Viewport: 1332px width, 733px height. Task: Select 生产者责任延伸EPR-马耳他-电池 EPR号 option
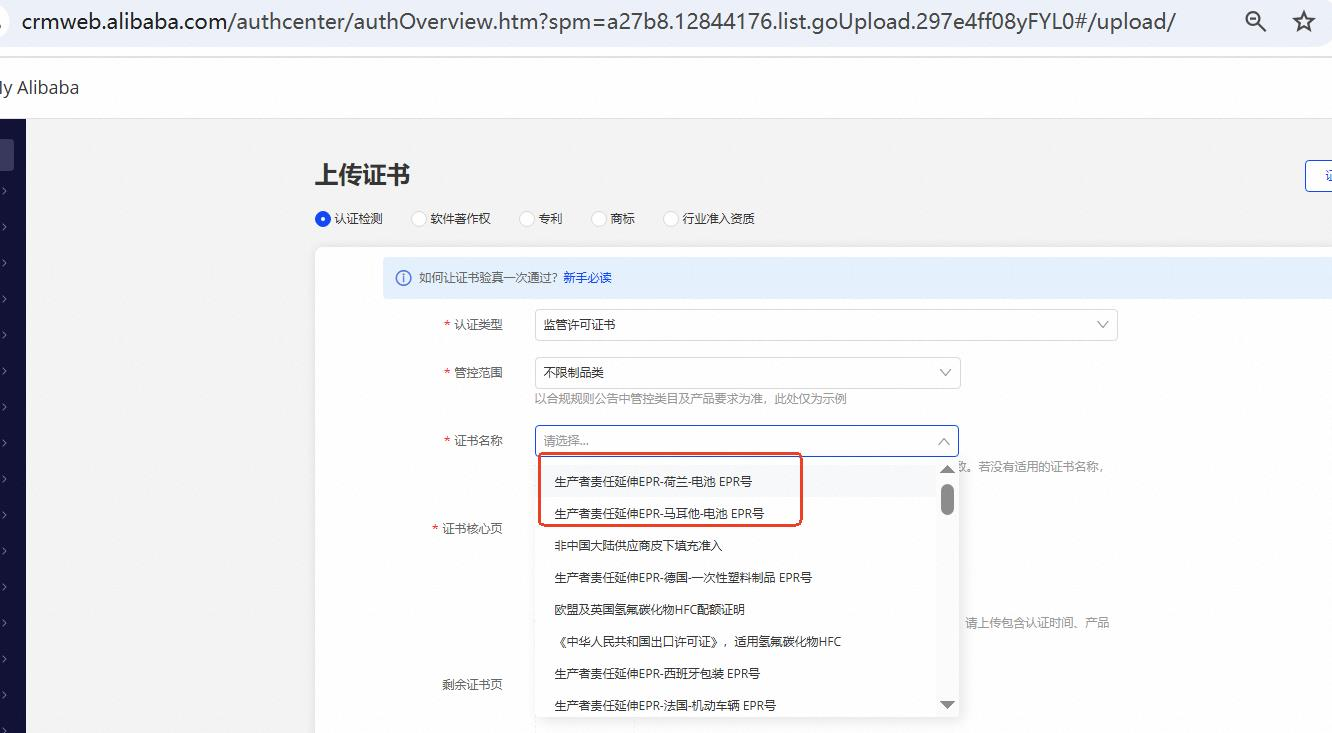(659, 514)
